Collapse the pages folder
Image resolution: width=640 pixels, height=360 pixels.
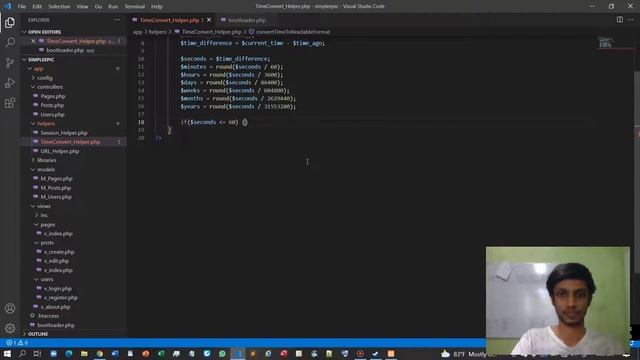[x=36, y=224]
